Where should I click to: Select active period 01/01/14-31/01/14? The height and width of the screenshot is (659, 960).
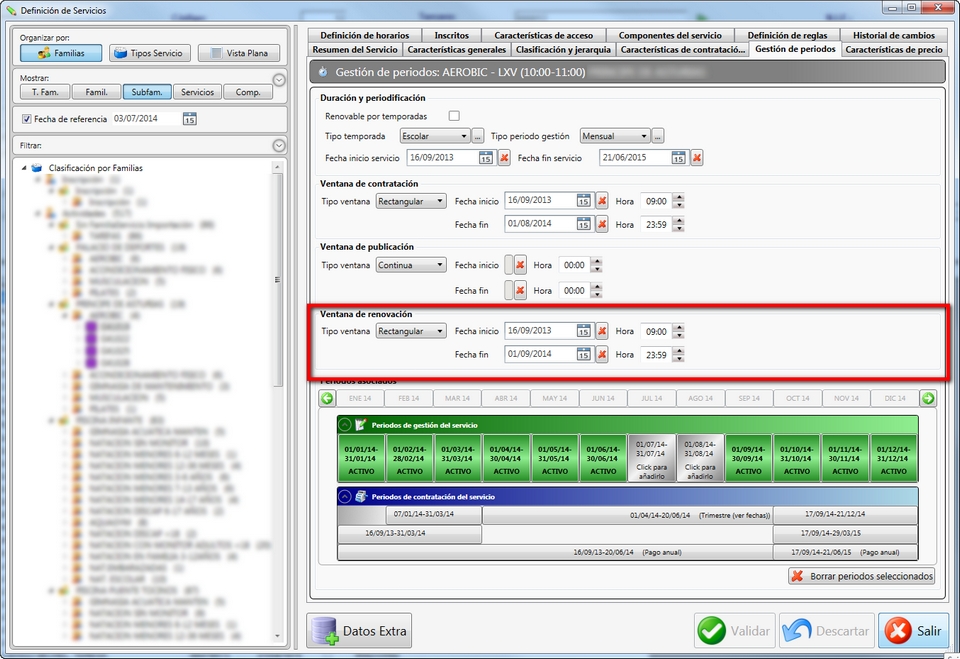[x=361, y=458]
